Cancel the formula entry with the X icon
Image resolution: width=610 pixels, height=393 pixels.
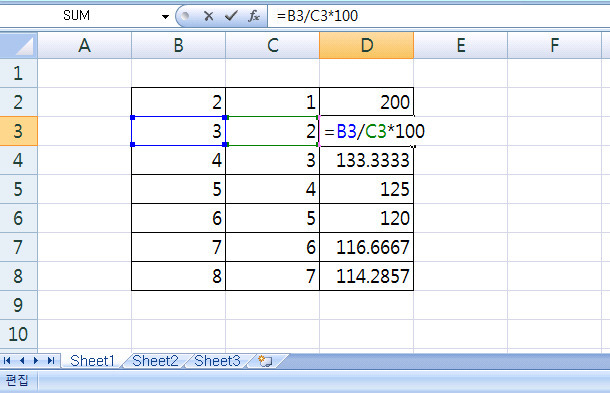[x=209, y=16]
